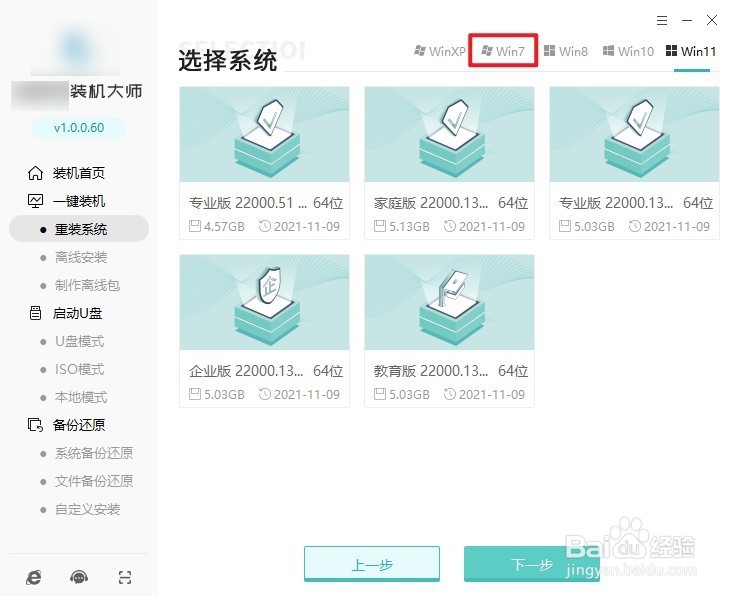Switch to the Win7 tab
Screen dimensions: 737x596
pyautogui.click(x=502, y=51)
